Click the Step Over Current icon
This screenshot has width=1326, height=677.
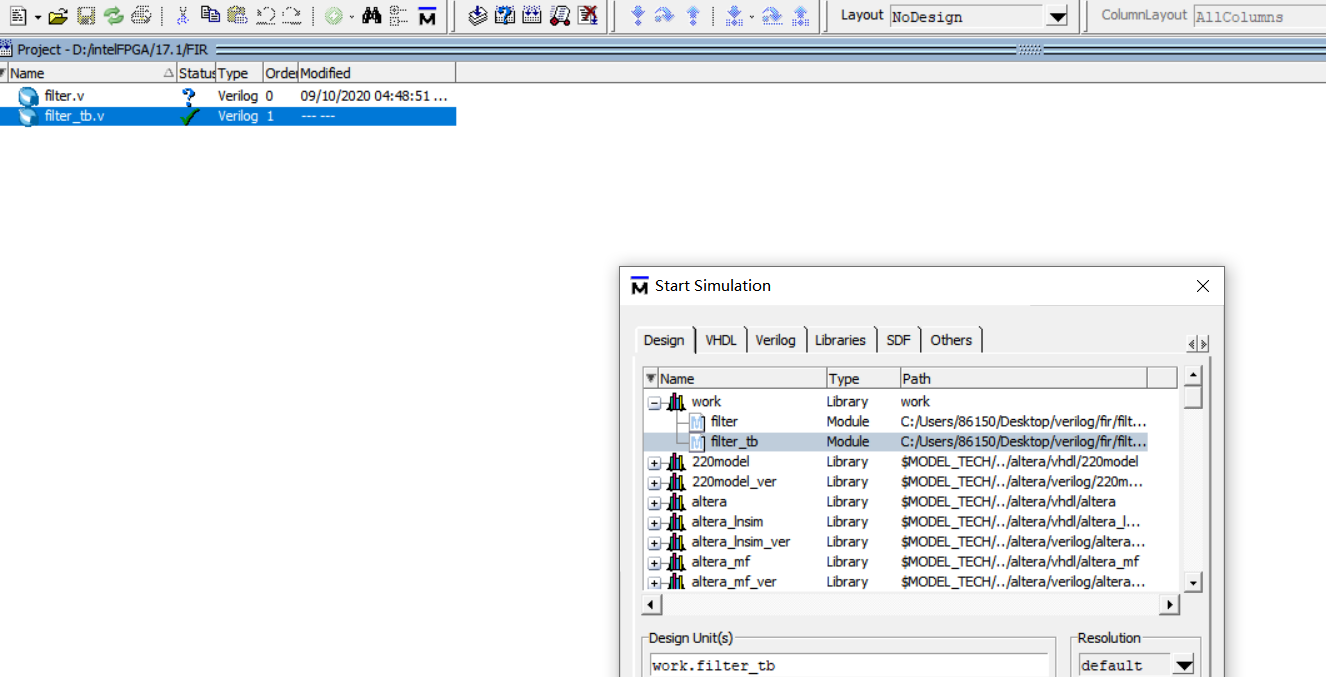pos(772,16)
